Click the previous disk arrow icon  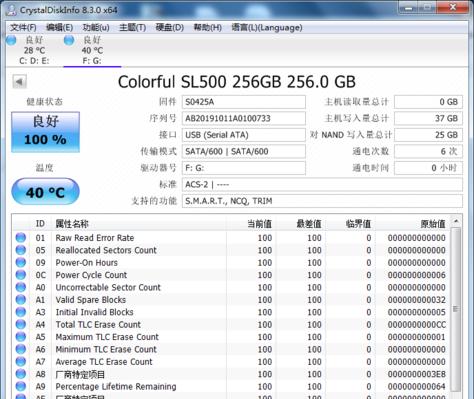[x=20, y=81]
